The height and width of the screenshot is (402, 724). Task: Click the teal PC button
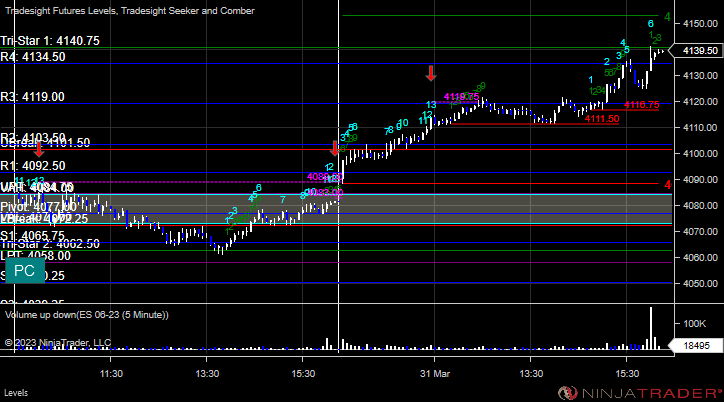pos(25,270)
